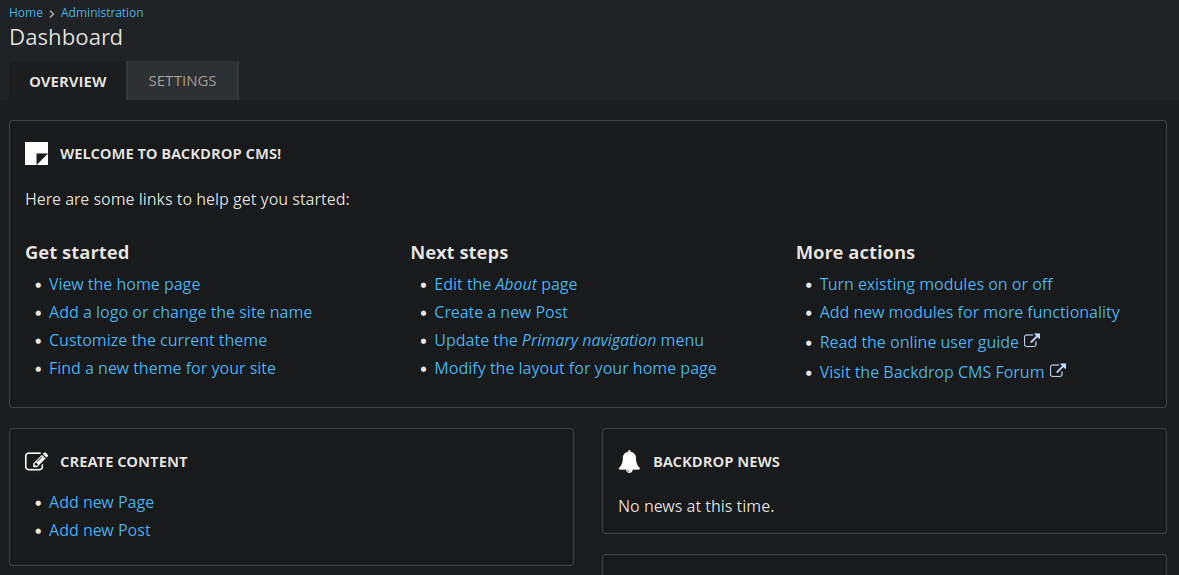1179x575 pixels.
Task: Switch to the Settings tab
Action: click(x=182, y=81)
